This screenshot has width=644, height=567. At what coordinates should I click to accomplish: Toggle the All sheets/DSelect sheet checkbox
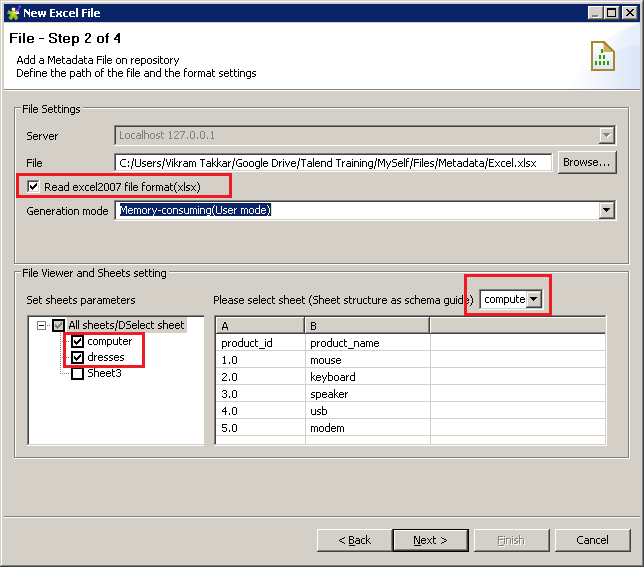[x=59, y=325]
